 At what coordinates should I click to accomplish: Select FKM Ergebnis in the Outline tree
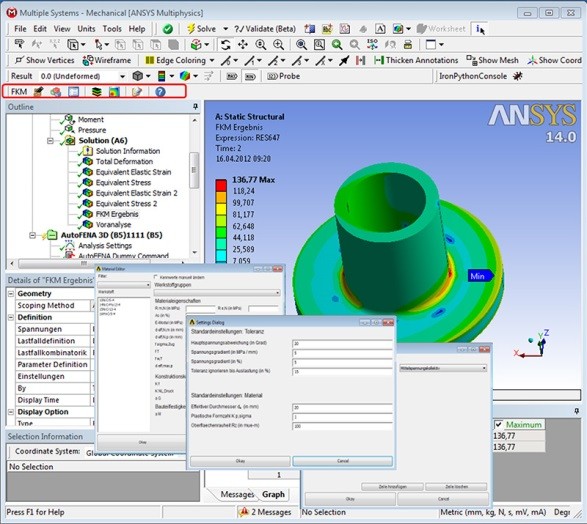click(x=117, y=214)
